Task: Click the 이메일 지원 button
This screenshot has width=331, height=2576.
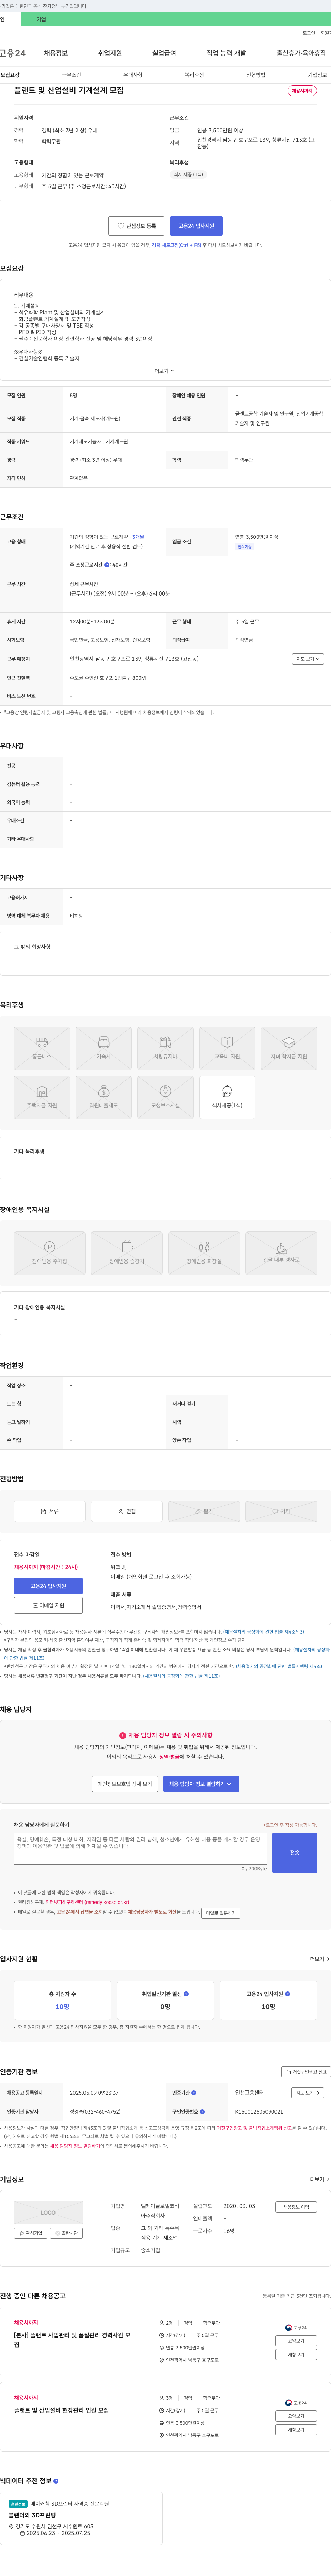Action: pyautogui.click(x=48, y=1605)
